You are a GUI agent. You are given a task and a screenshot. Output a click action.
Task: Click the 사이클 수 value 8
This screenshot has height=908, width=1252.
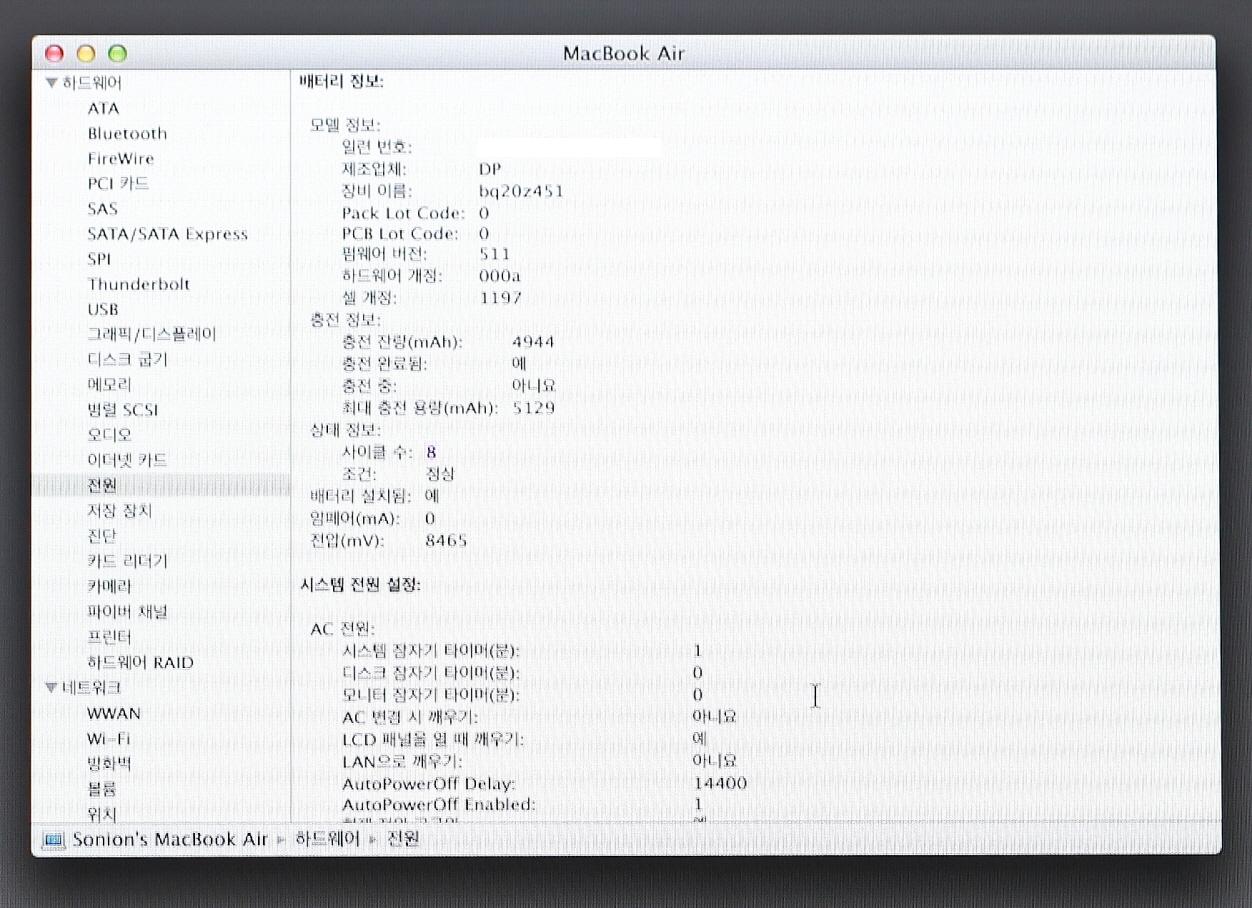[430, 452]
